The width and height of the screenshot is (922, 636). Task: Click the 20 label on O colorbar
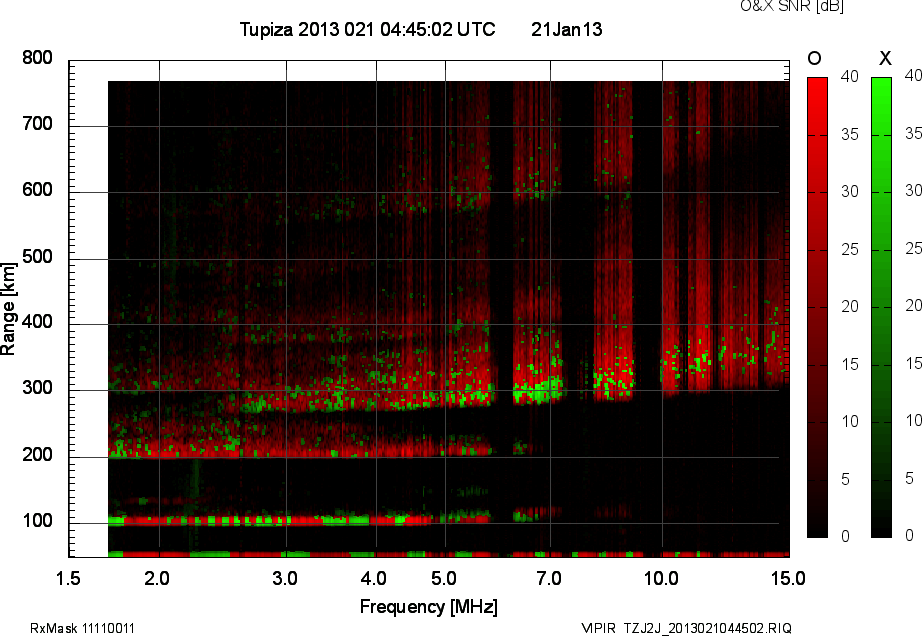pos(850,306)
